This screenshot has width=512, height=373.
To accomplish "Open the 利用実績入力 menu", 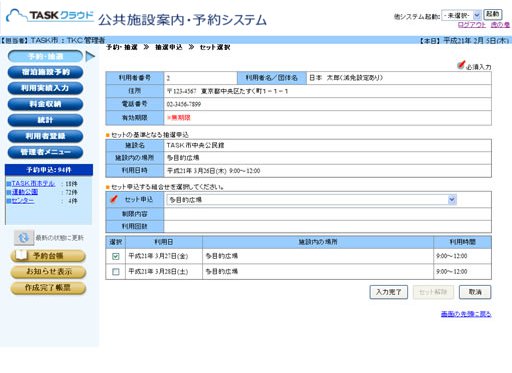I will [45, 88].
